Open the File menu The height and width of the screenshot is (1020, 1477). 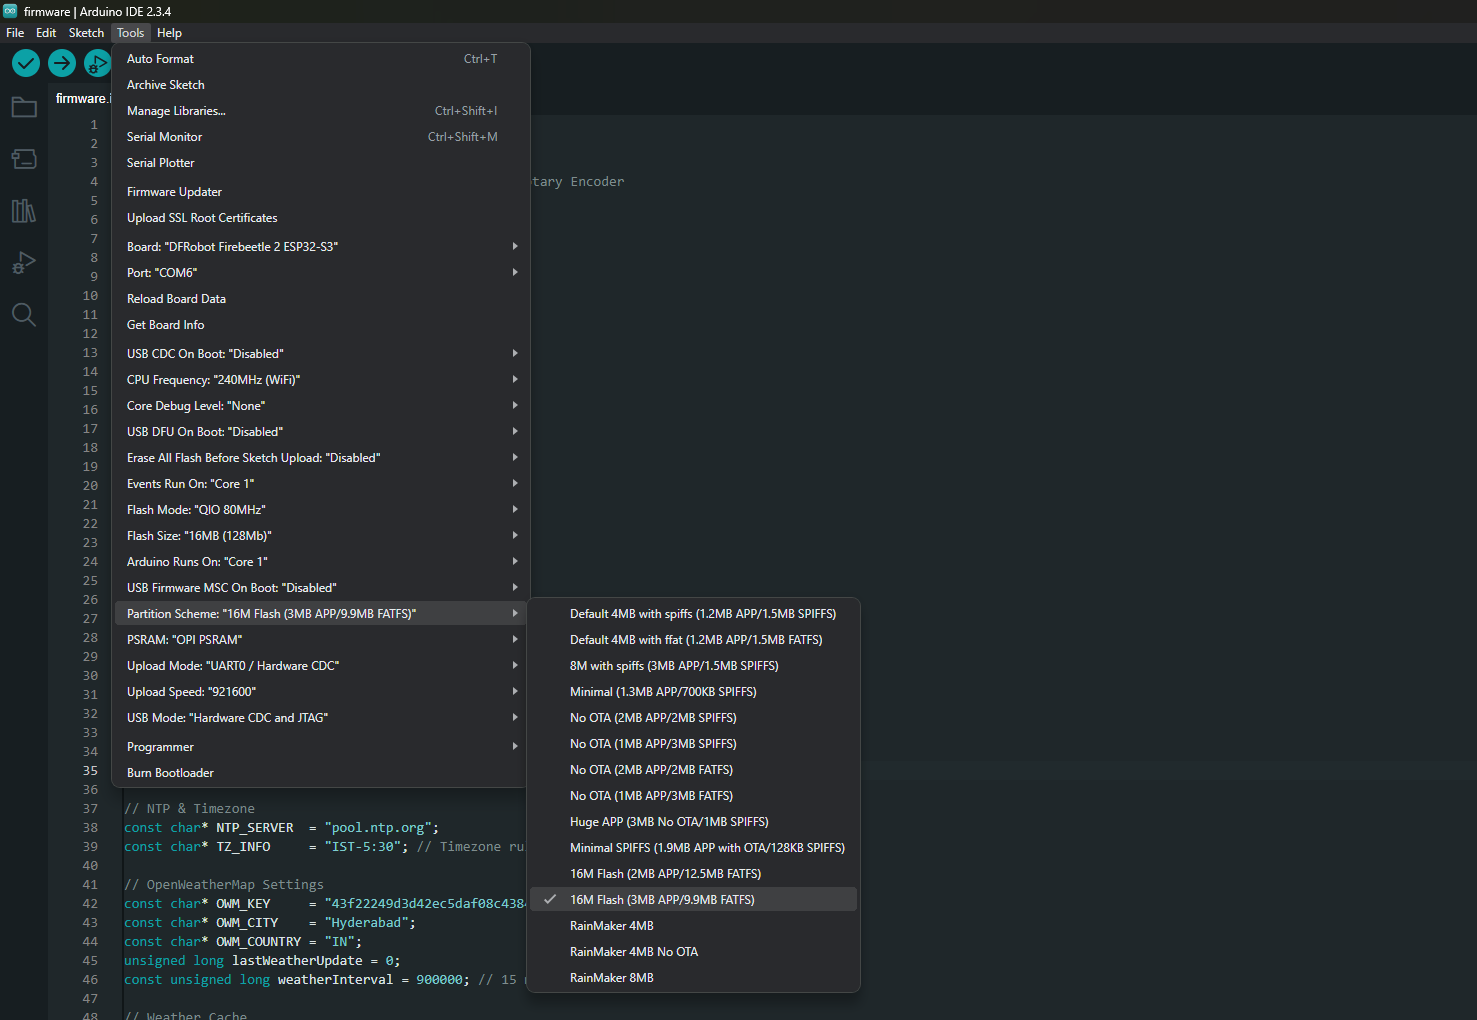(x=15, y=33)
